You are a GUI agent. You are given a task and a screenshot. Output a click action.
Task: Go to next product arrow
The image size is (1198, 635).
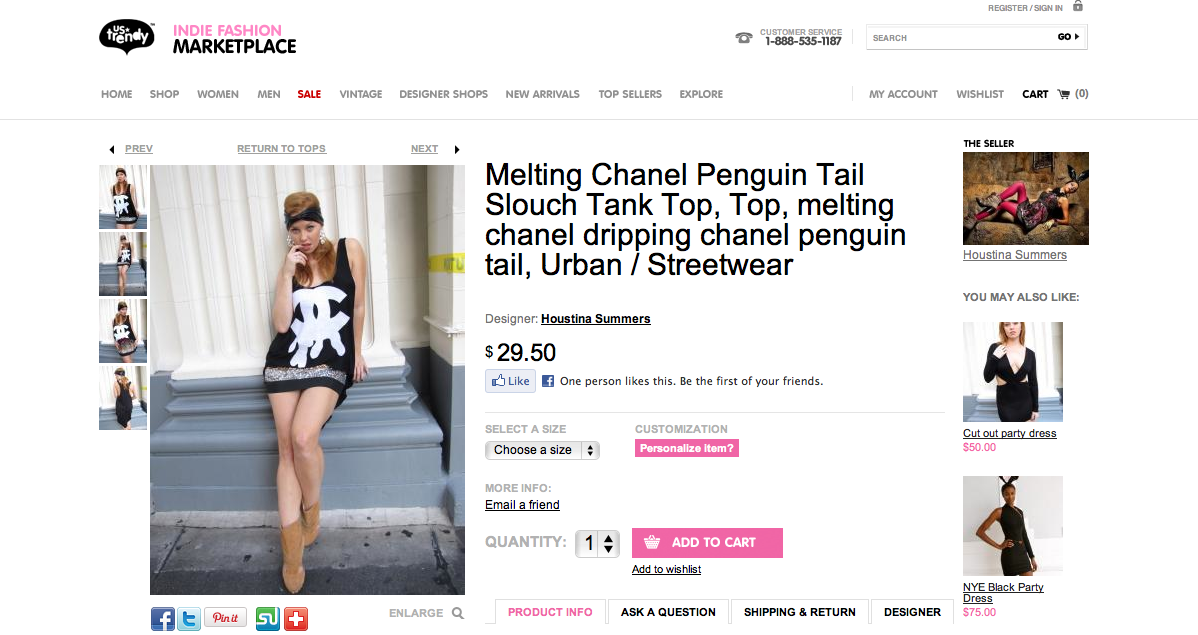tap(457, 149)
